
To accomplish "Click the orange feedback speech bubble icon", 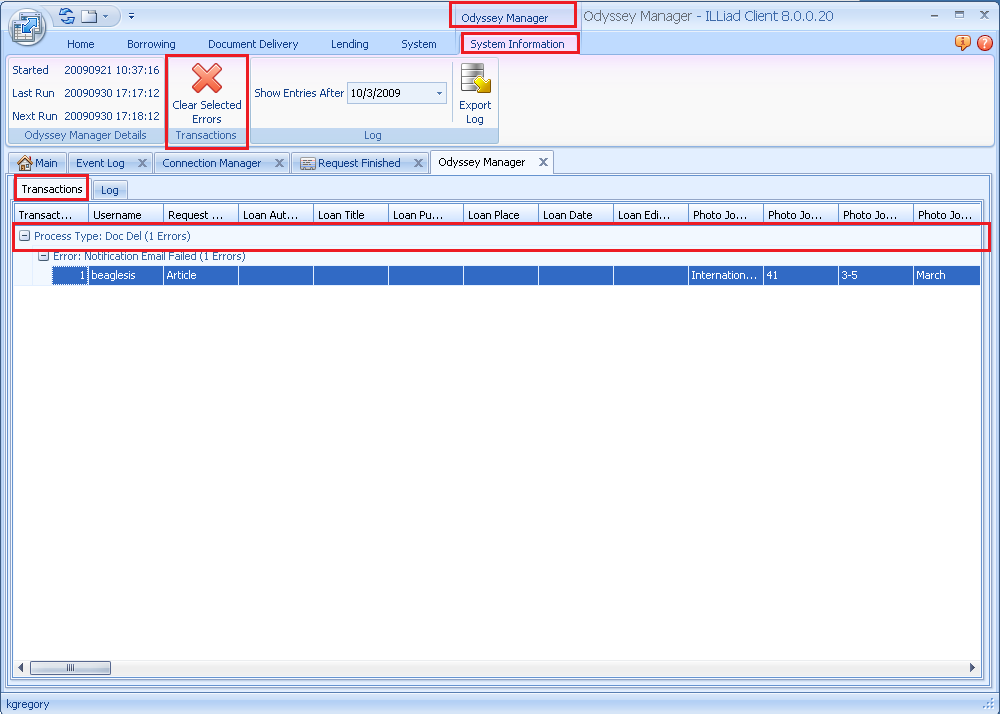I will coord(963,43).
